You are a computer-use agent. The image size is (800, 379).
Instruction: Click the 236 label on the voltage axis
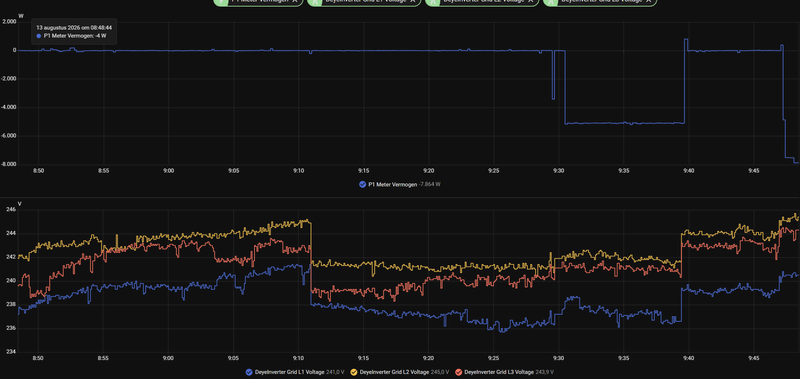click(x=12, y=328)
